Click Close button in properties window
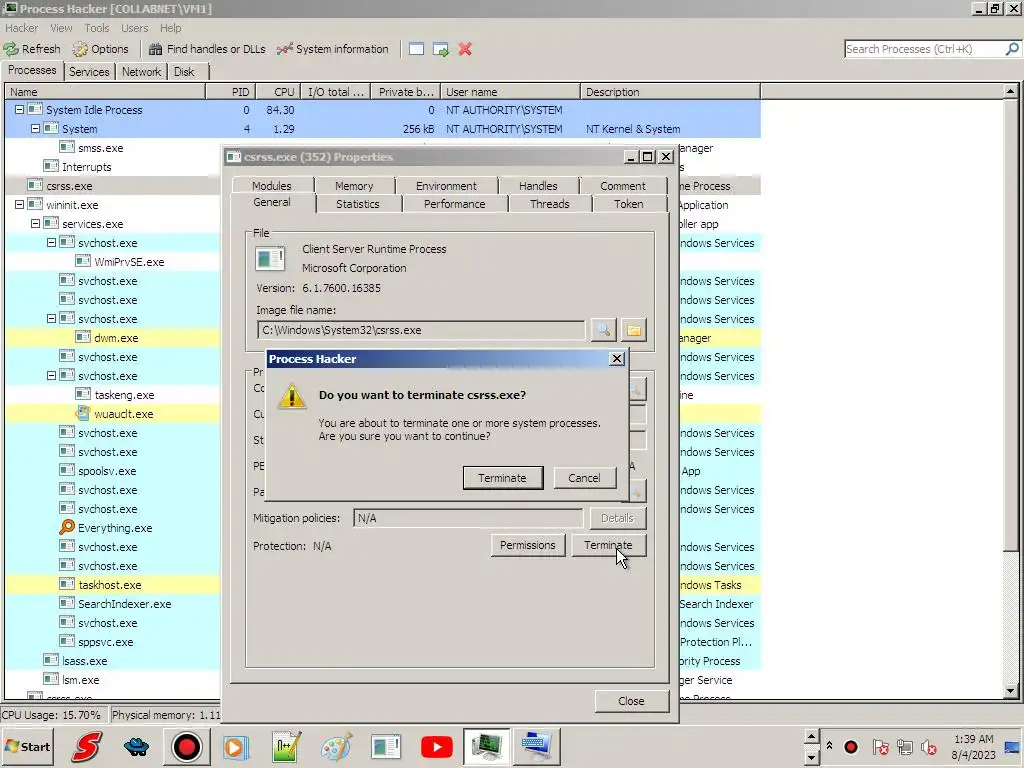The width and height of the screenshot is (1024, 768). [632, 701]
